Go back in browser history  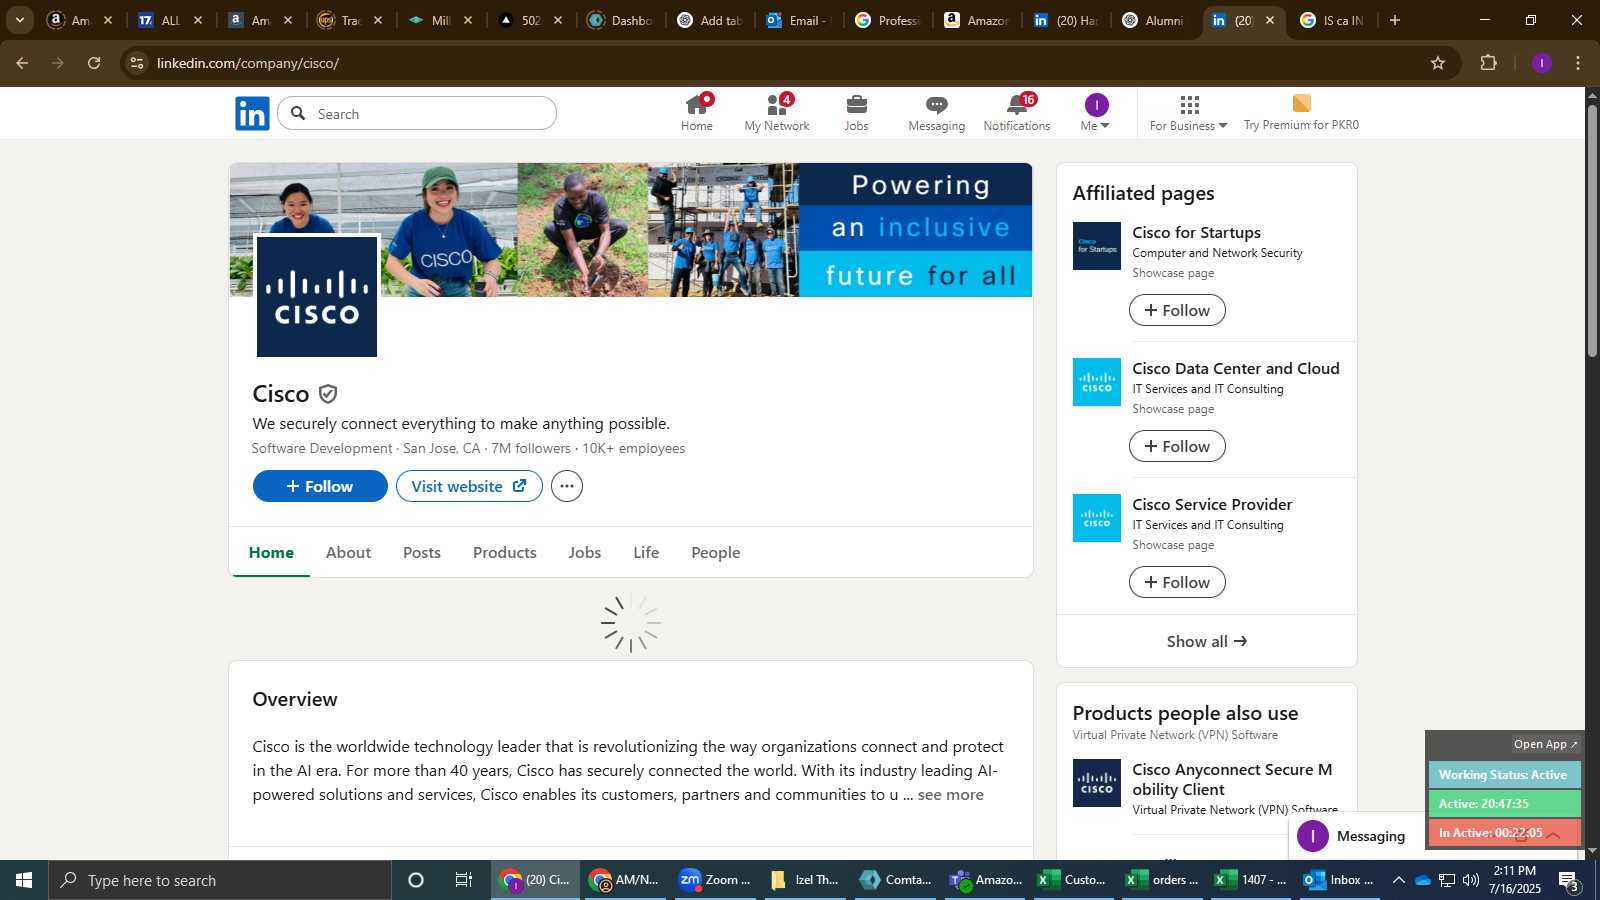(x=22, y=63)
